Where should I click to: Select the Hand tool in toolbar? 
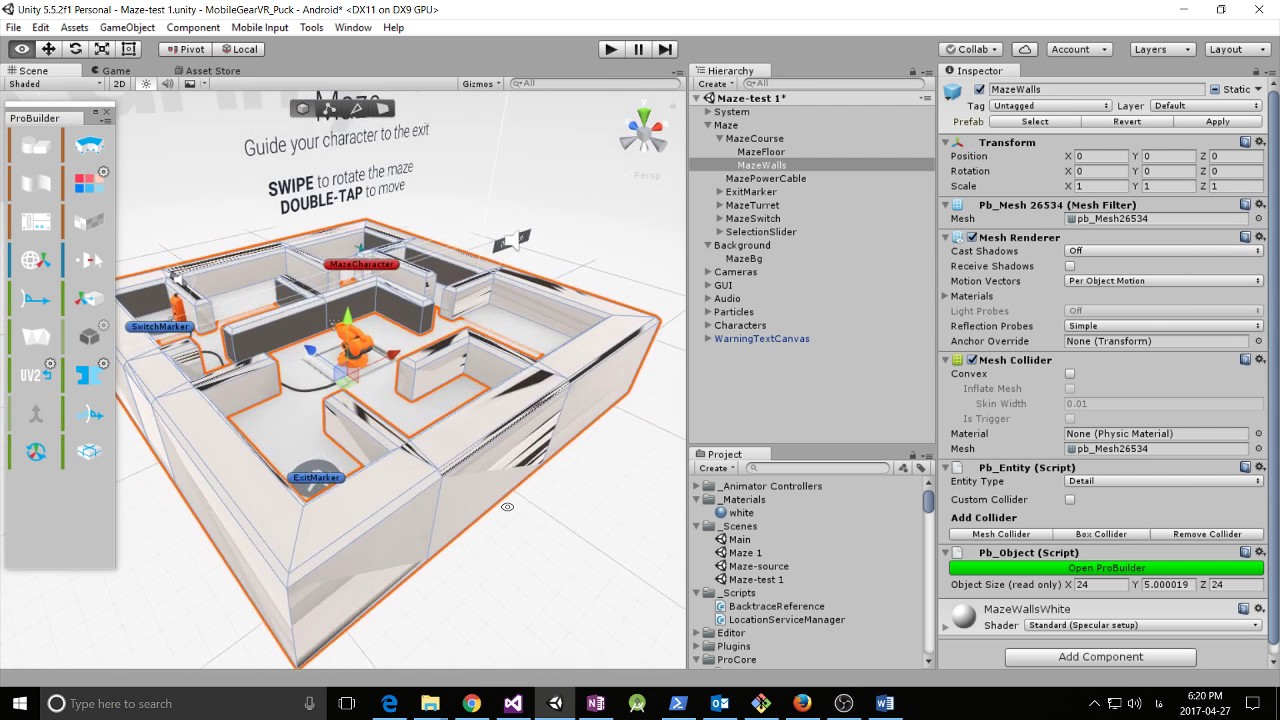click(x=21, y=49)
